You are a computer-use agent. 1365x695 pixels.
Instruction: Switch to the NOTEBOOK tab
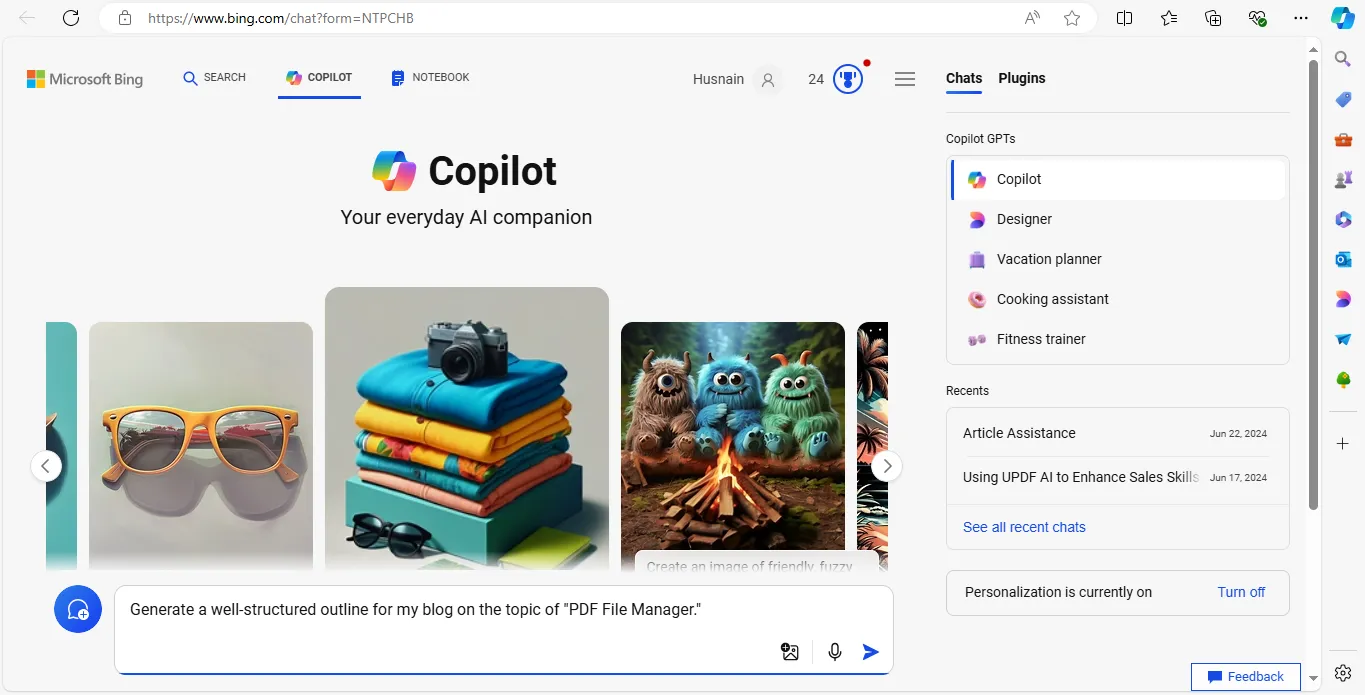pyautogui.click(x=430, y=77)
